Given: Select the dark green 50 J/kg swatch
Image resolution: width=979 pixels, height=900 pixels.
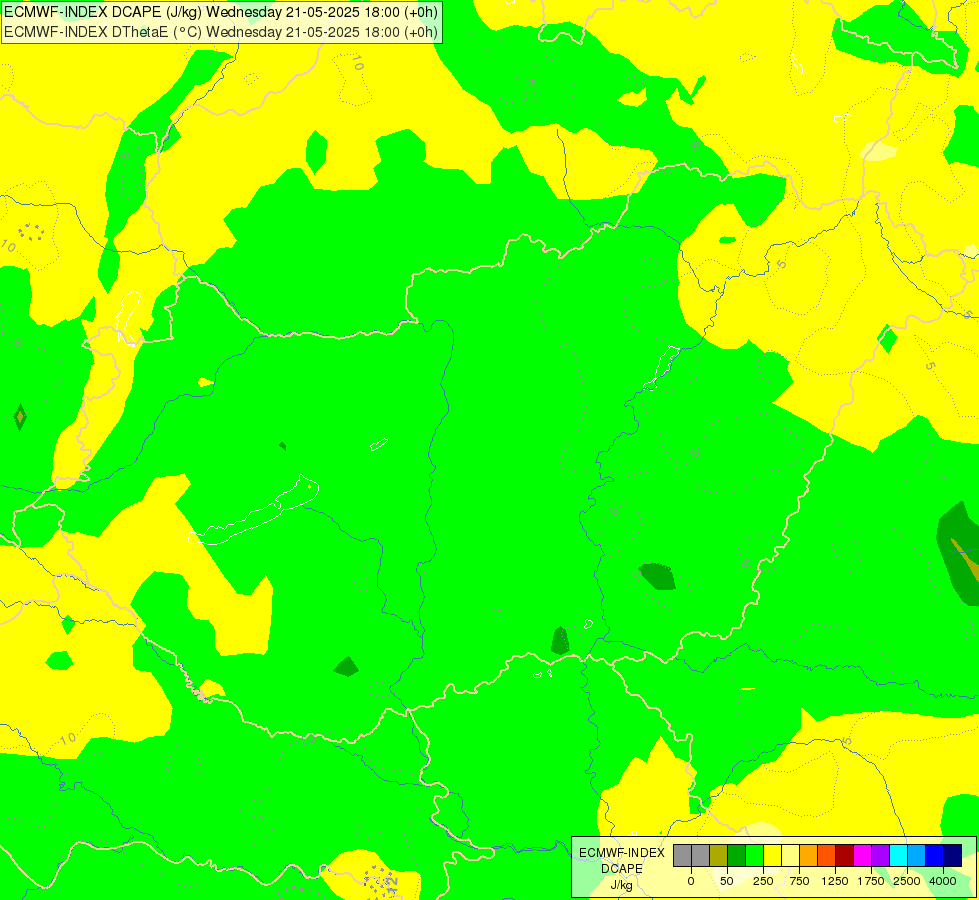Looking at the screenshot, I should click(737, 855).
